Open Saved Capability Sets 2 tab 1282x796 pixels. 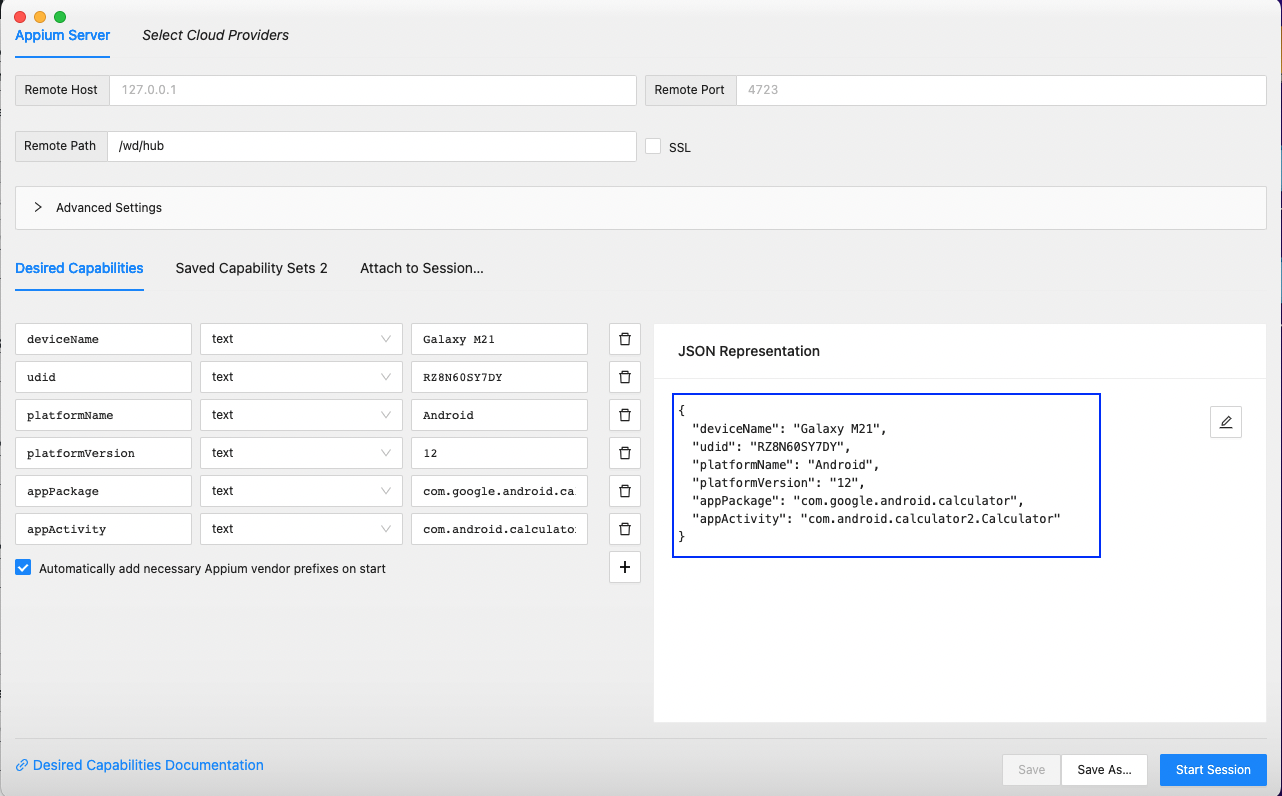tap(251, 268)
